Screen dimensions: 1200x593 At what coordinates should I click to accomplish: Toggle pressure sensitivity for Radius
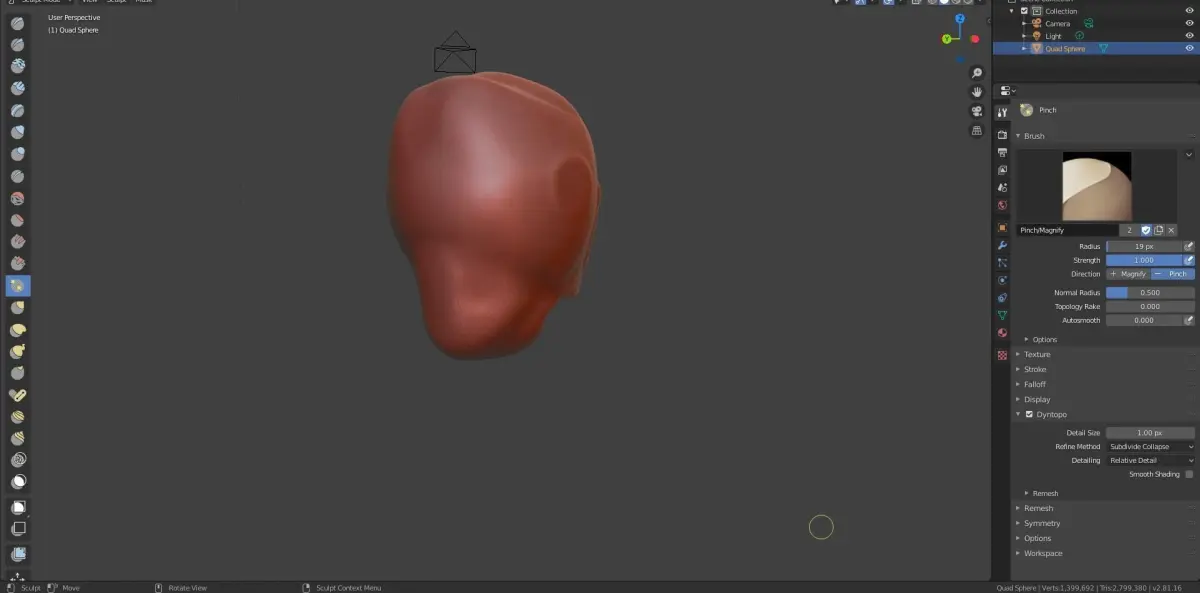point(1189,246)
